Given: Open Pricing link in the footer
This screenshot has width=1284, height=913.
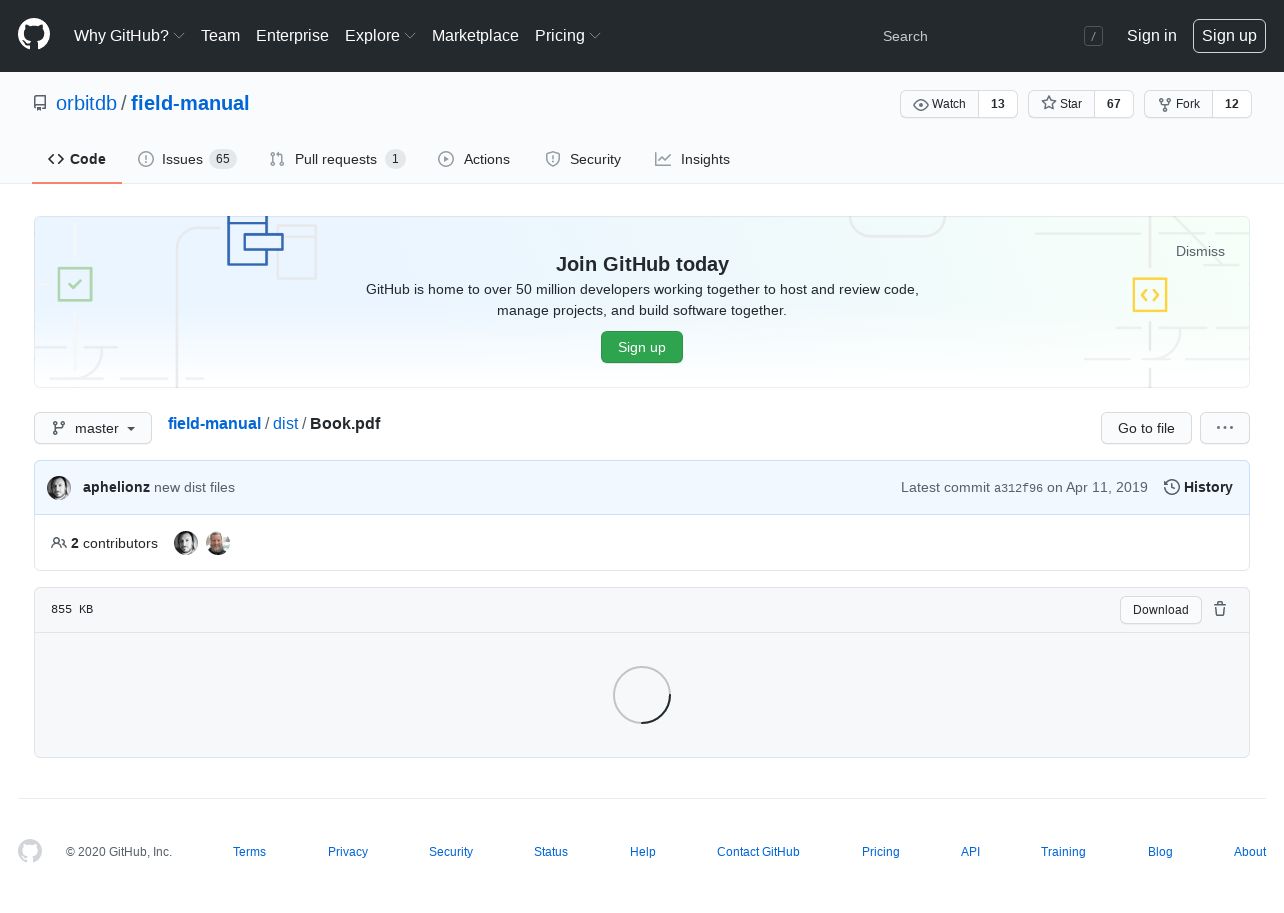Looking at the screenshot, I should [x=881, y=852].
